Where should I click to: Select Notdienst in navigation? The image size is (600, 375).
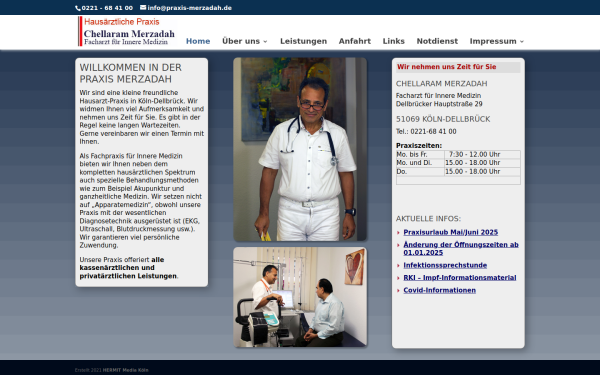click(437, 41)
